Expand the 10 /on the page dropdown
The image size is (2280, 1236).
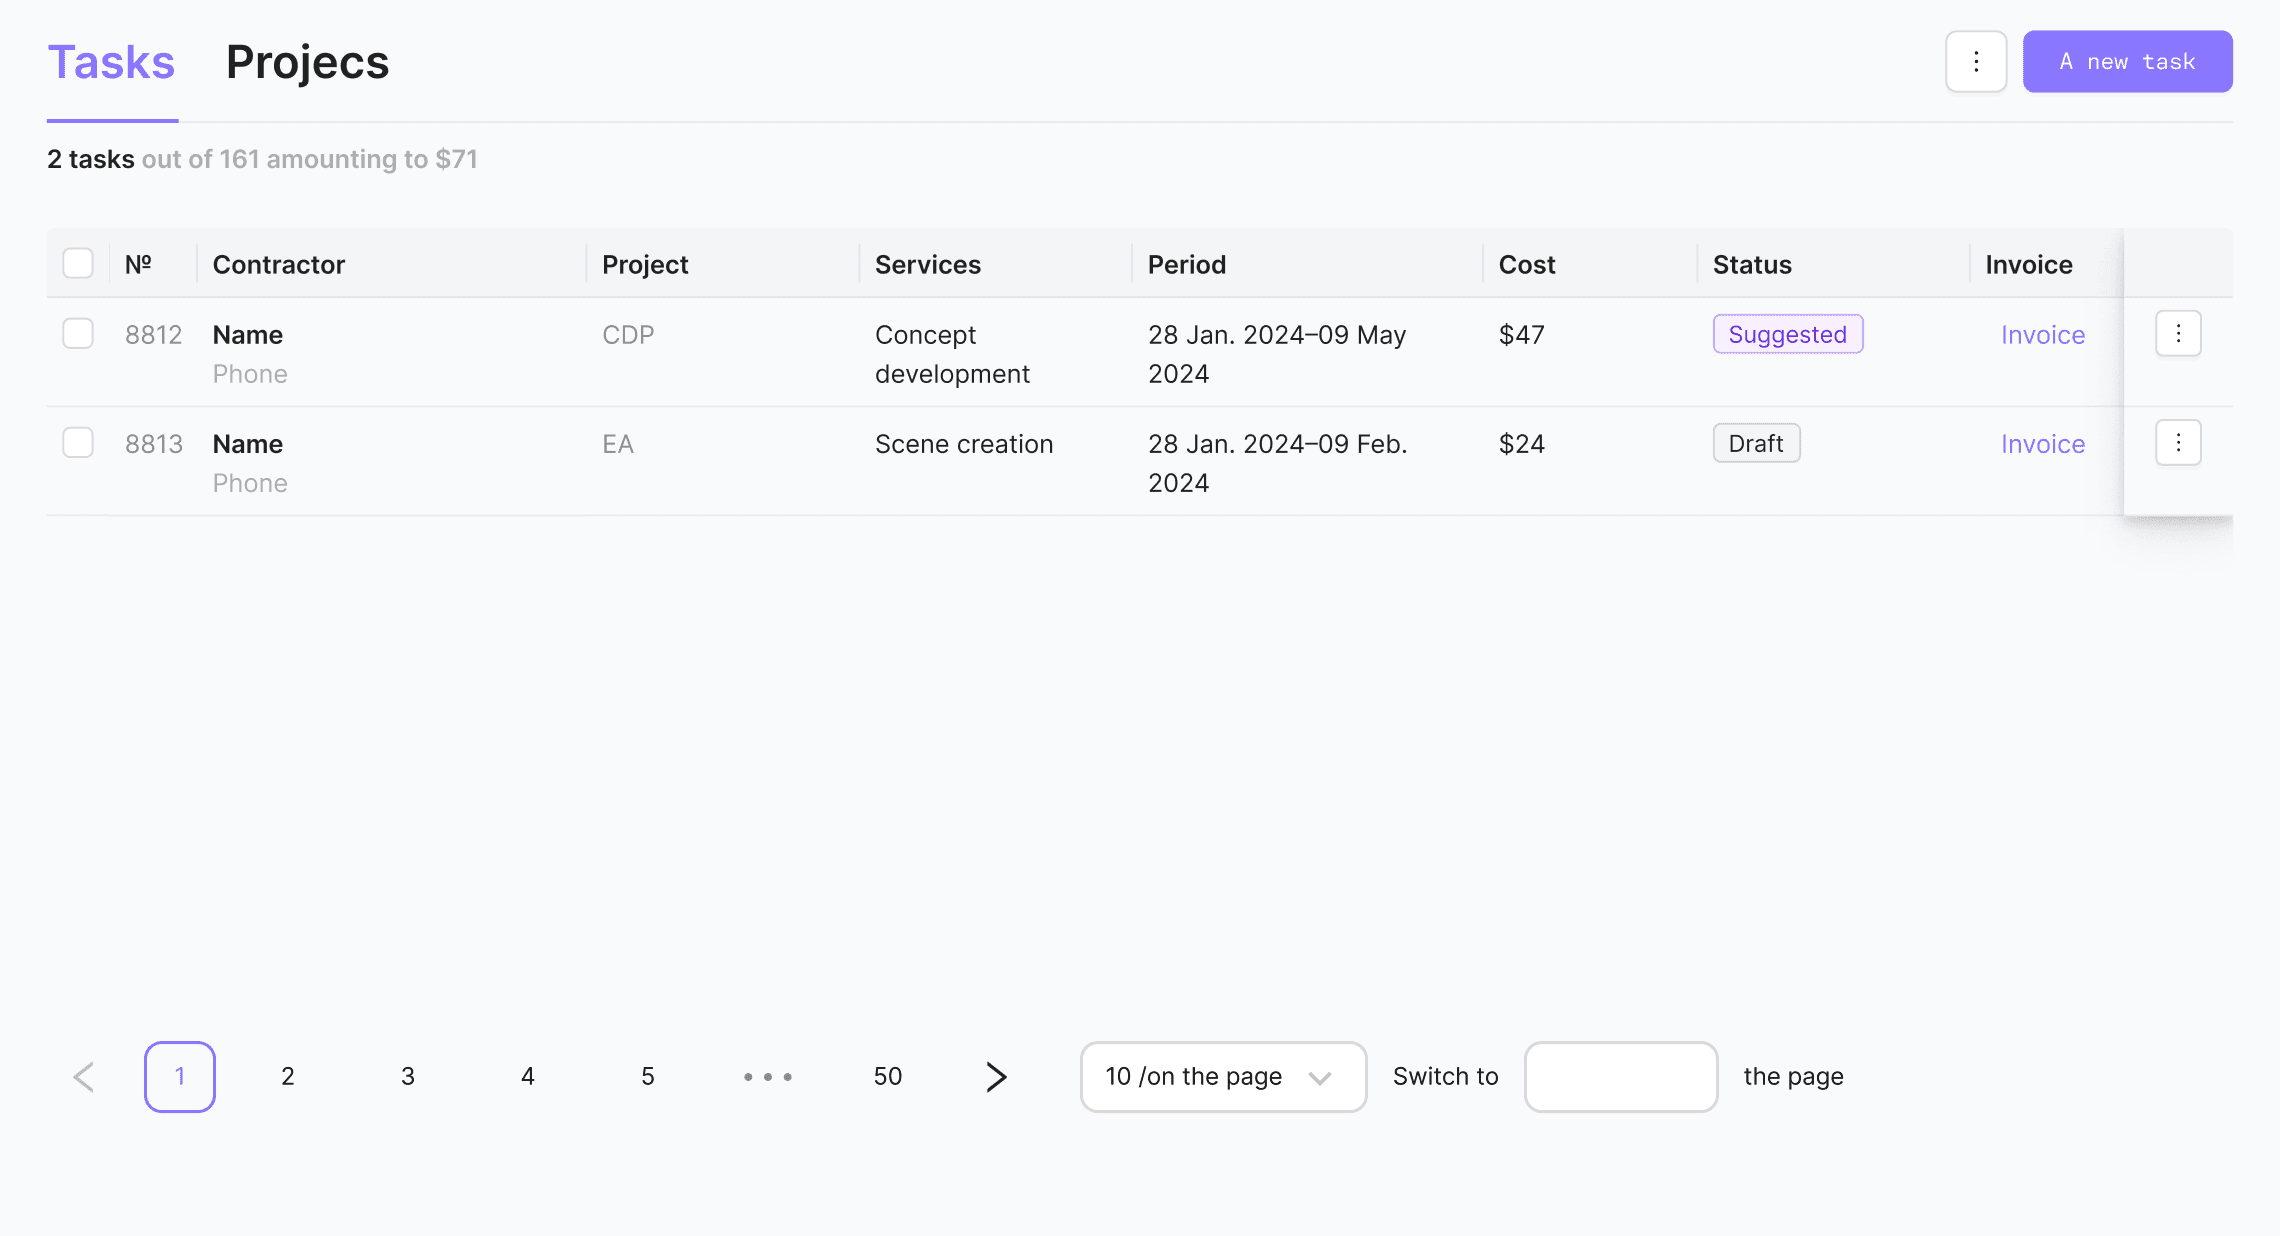1222,1077
